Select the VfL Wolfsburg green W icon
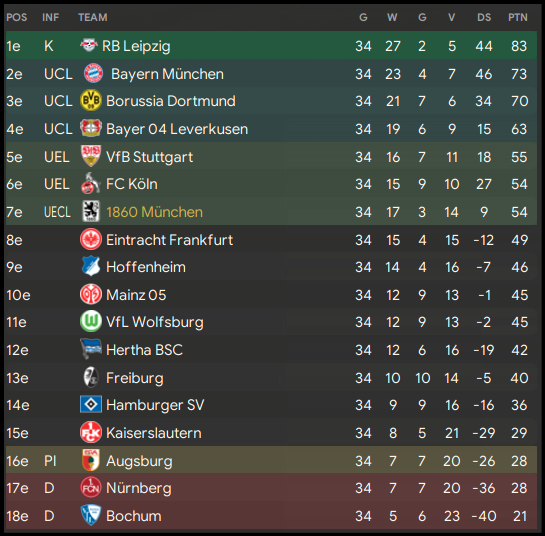 (x=91, y=322)
